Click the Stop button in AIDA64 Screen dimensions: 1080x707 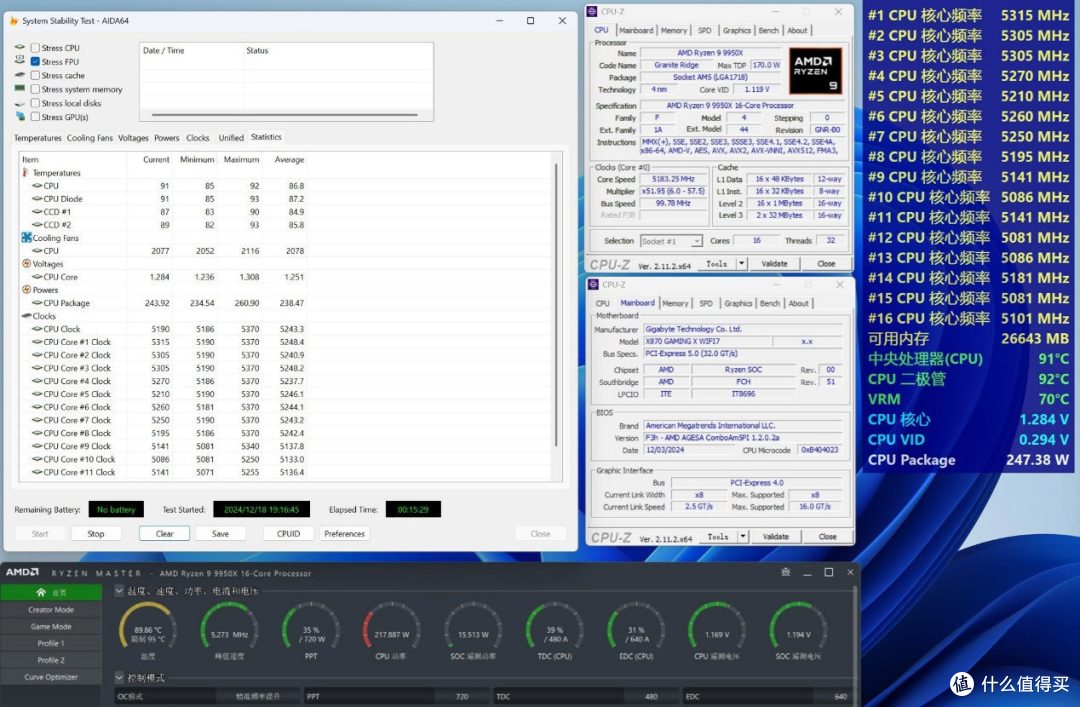96,534
